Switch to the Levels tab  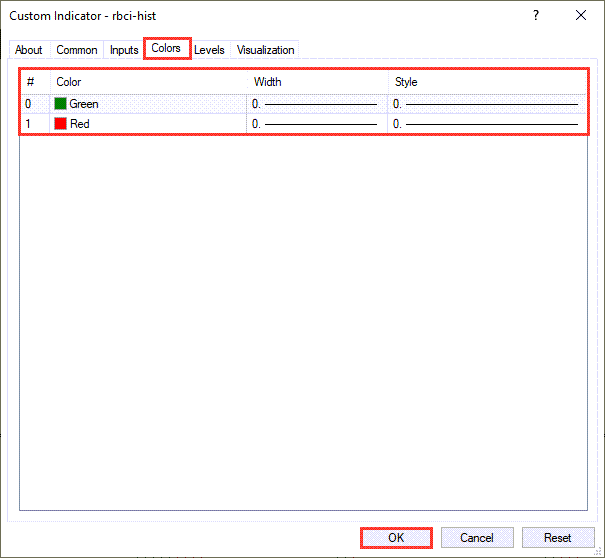coord(209,50)
